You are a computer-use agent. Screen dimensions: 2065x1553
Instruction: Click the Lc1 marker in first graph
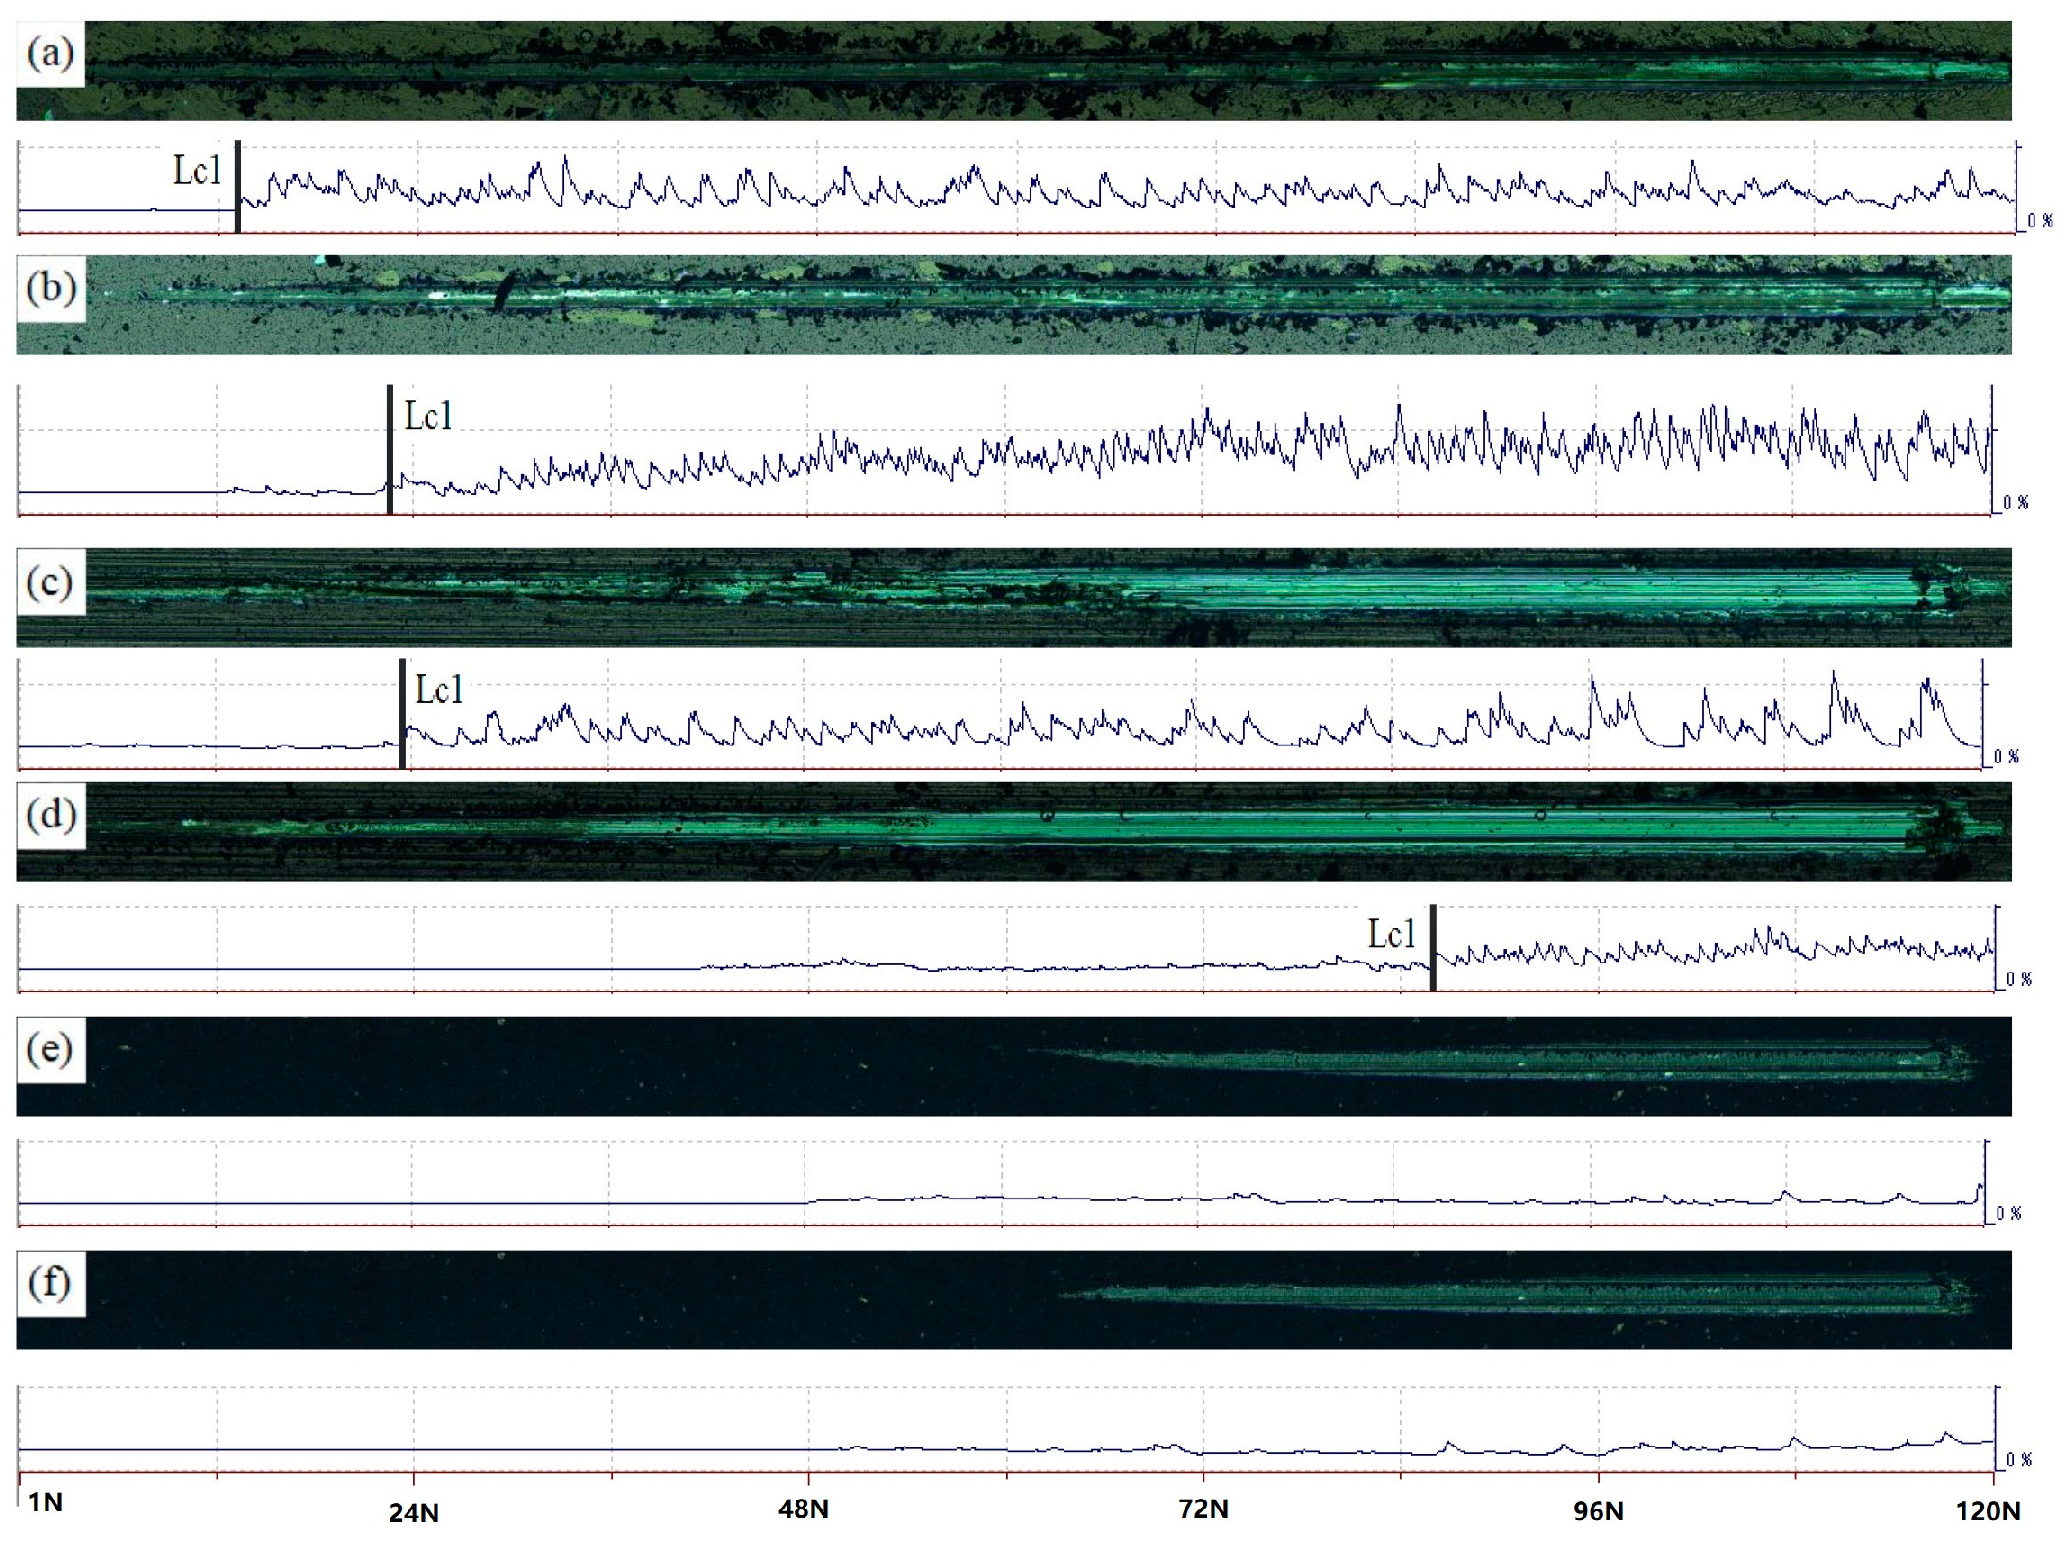(197, 170)
